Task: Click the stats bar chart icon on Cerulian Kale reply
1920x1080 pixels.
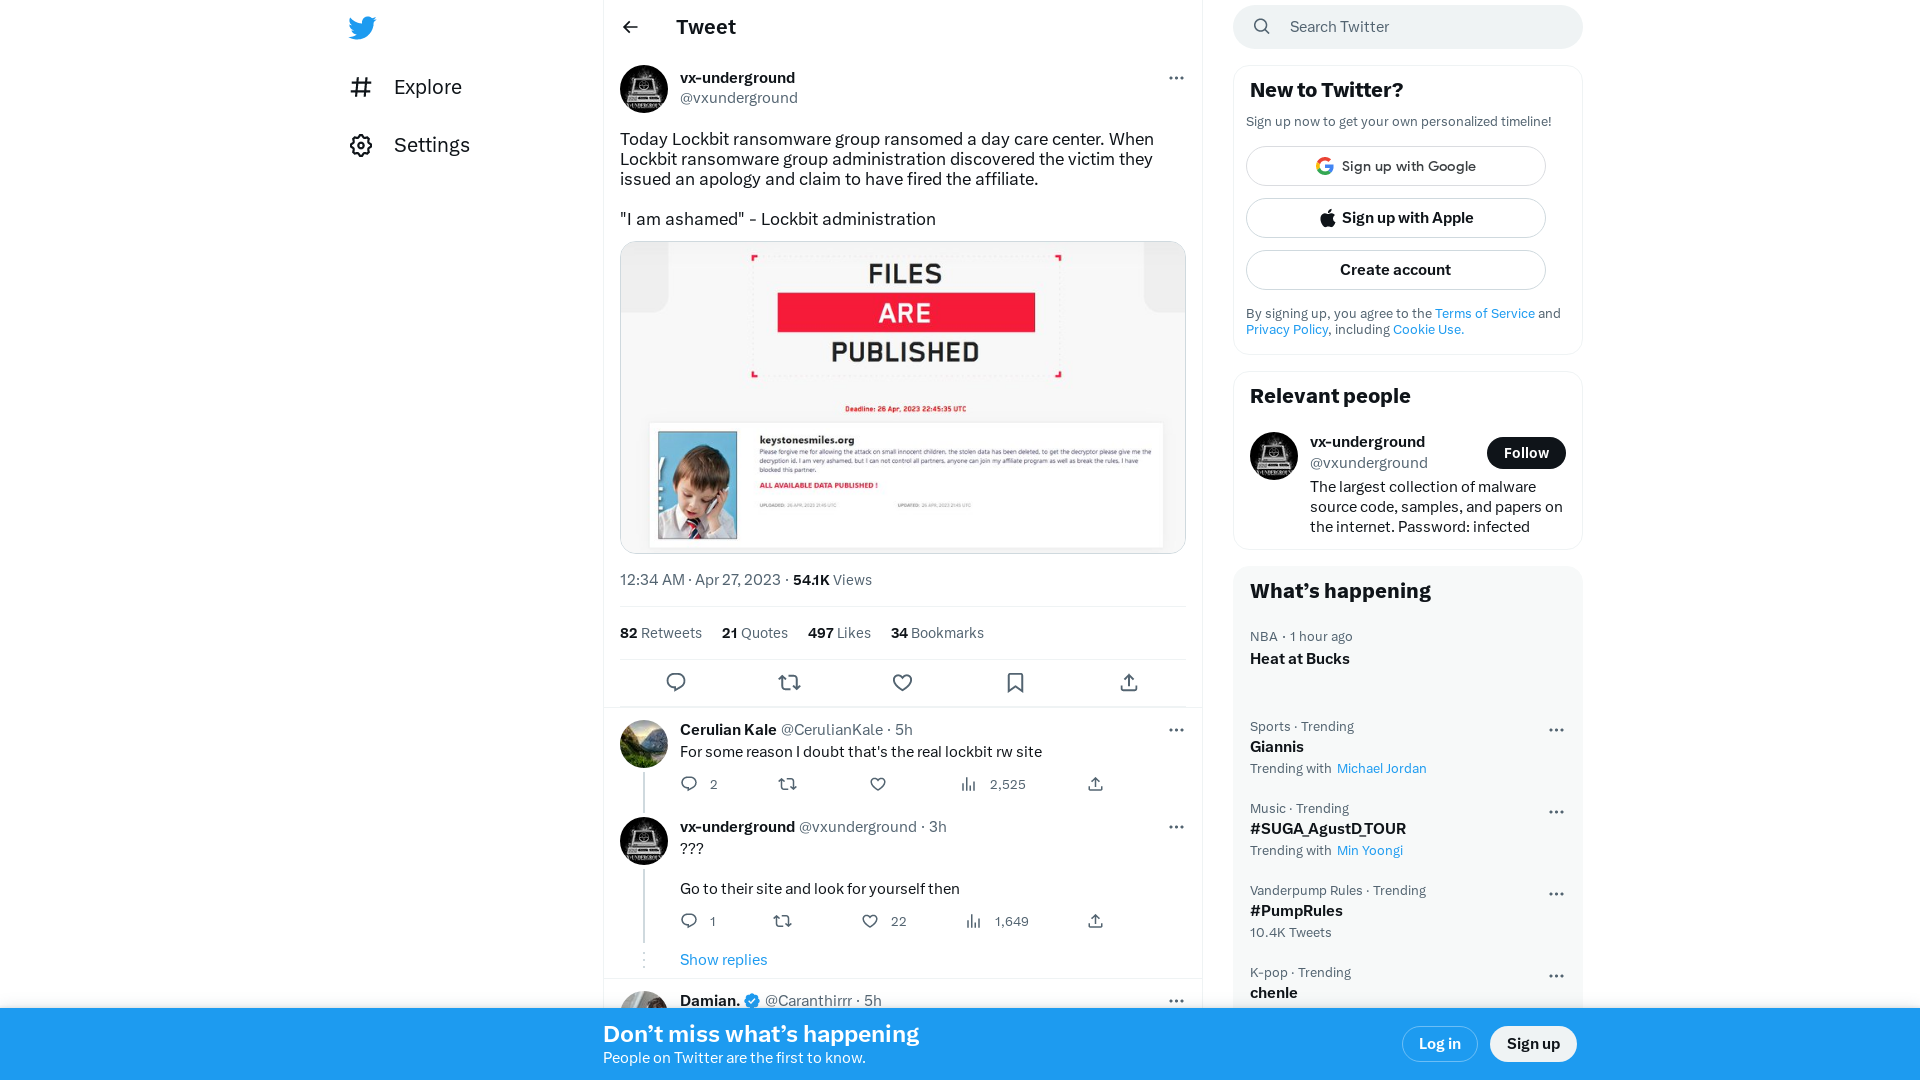Action: click(967, 785)
